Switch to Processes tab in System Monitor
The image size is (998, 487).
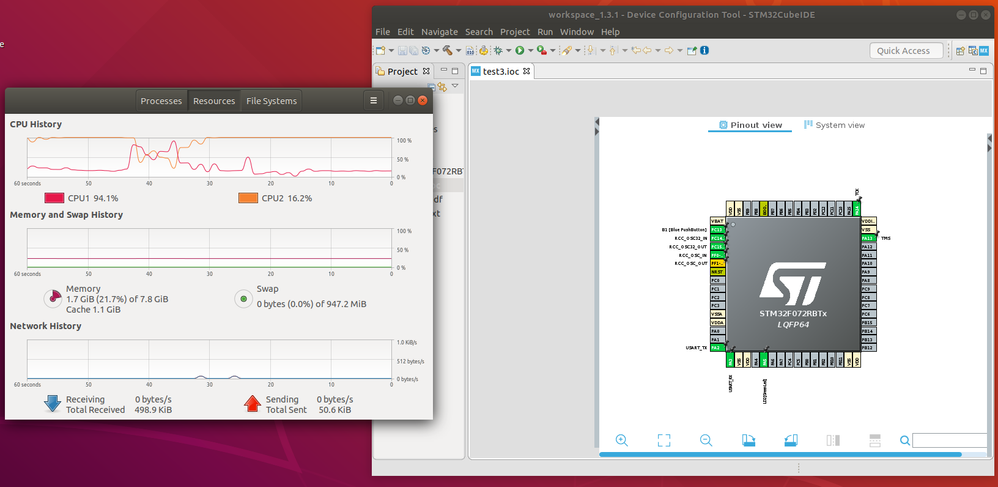pyautogui.click(x=162, y=101)
